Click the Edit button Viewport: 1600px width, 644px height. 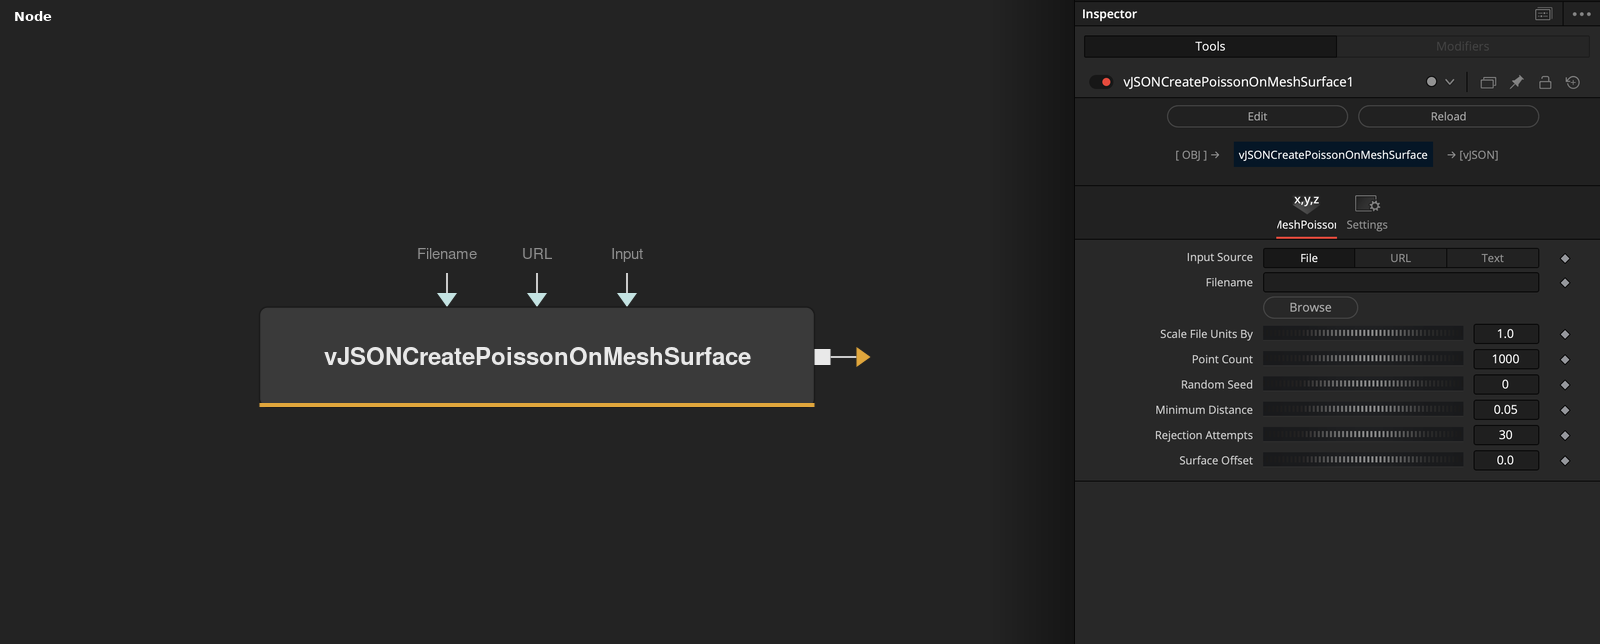pyautogui.click(x=1257, y=116)
